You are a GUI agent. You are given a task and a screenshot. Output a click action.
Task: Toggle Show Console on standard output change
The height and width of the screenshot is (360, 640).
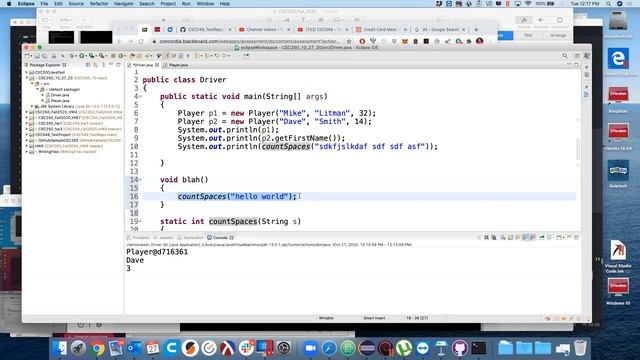525,237
